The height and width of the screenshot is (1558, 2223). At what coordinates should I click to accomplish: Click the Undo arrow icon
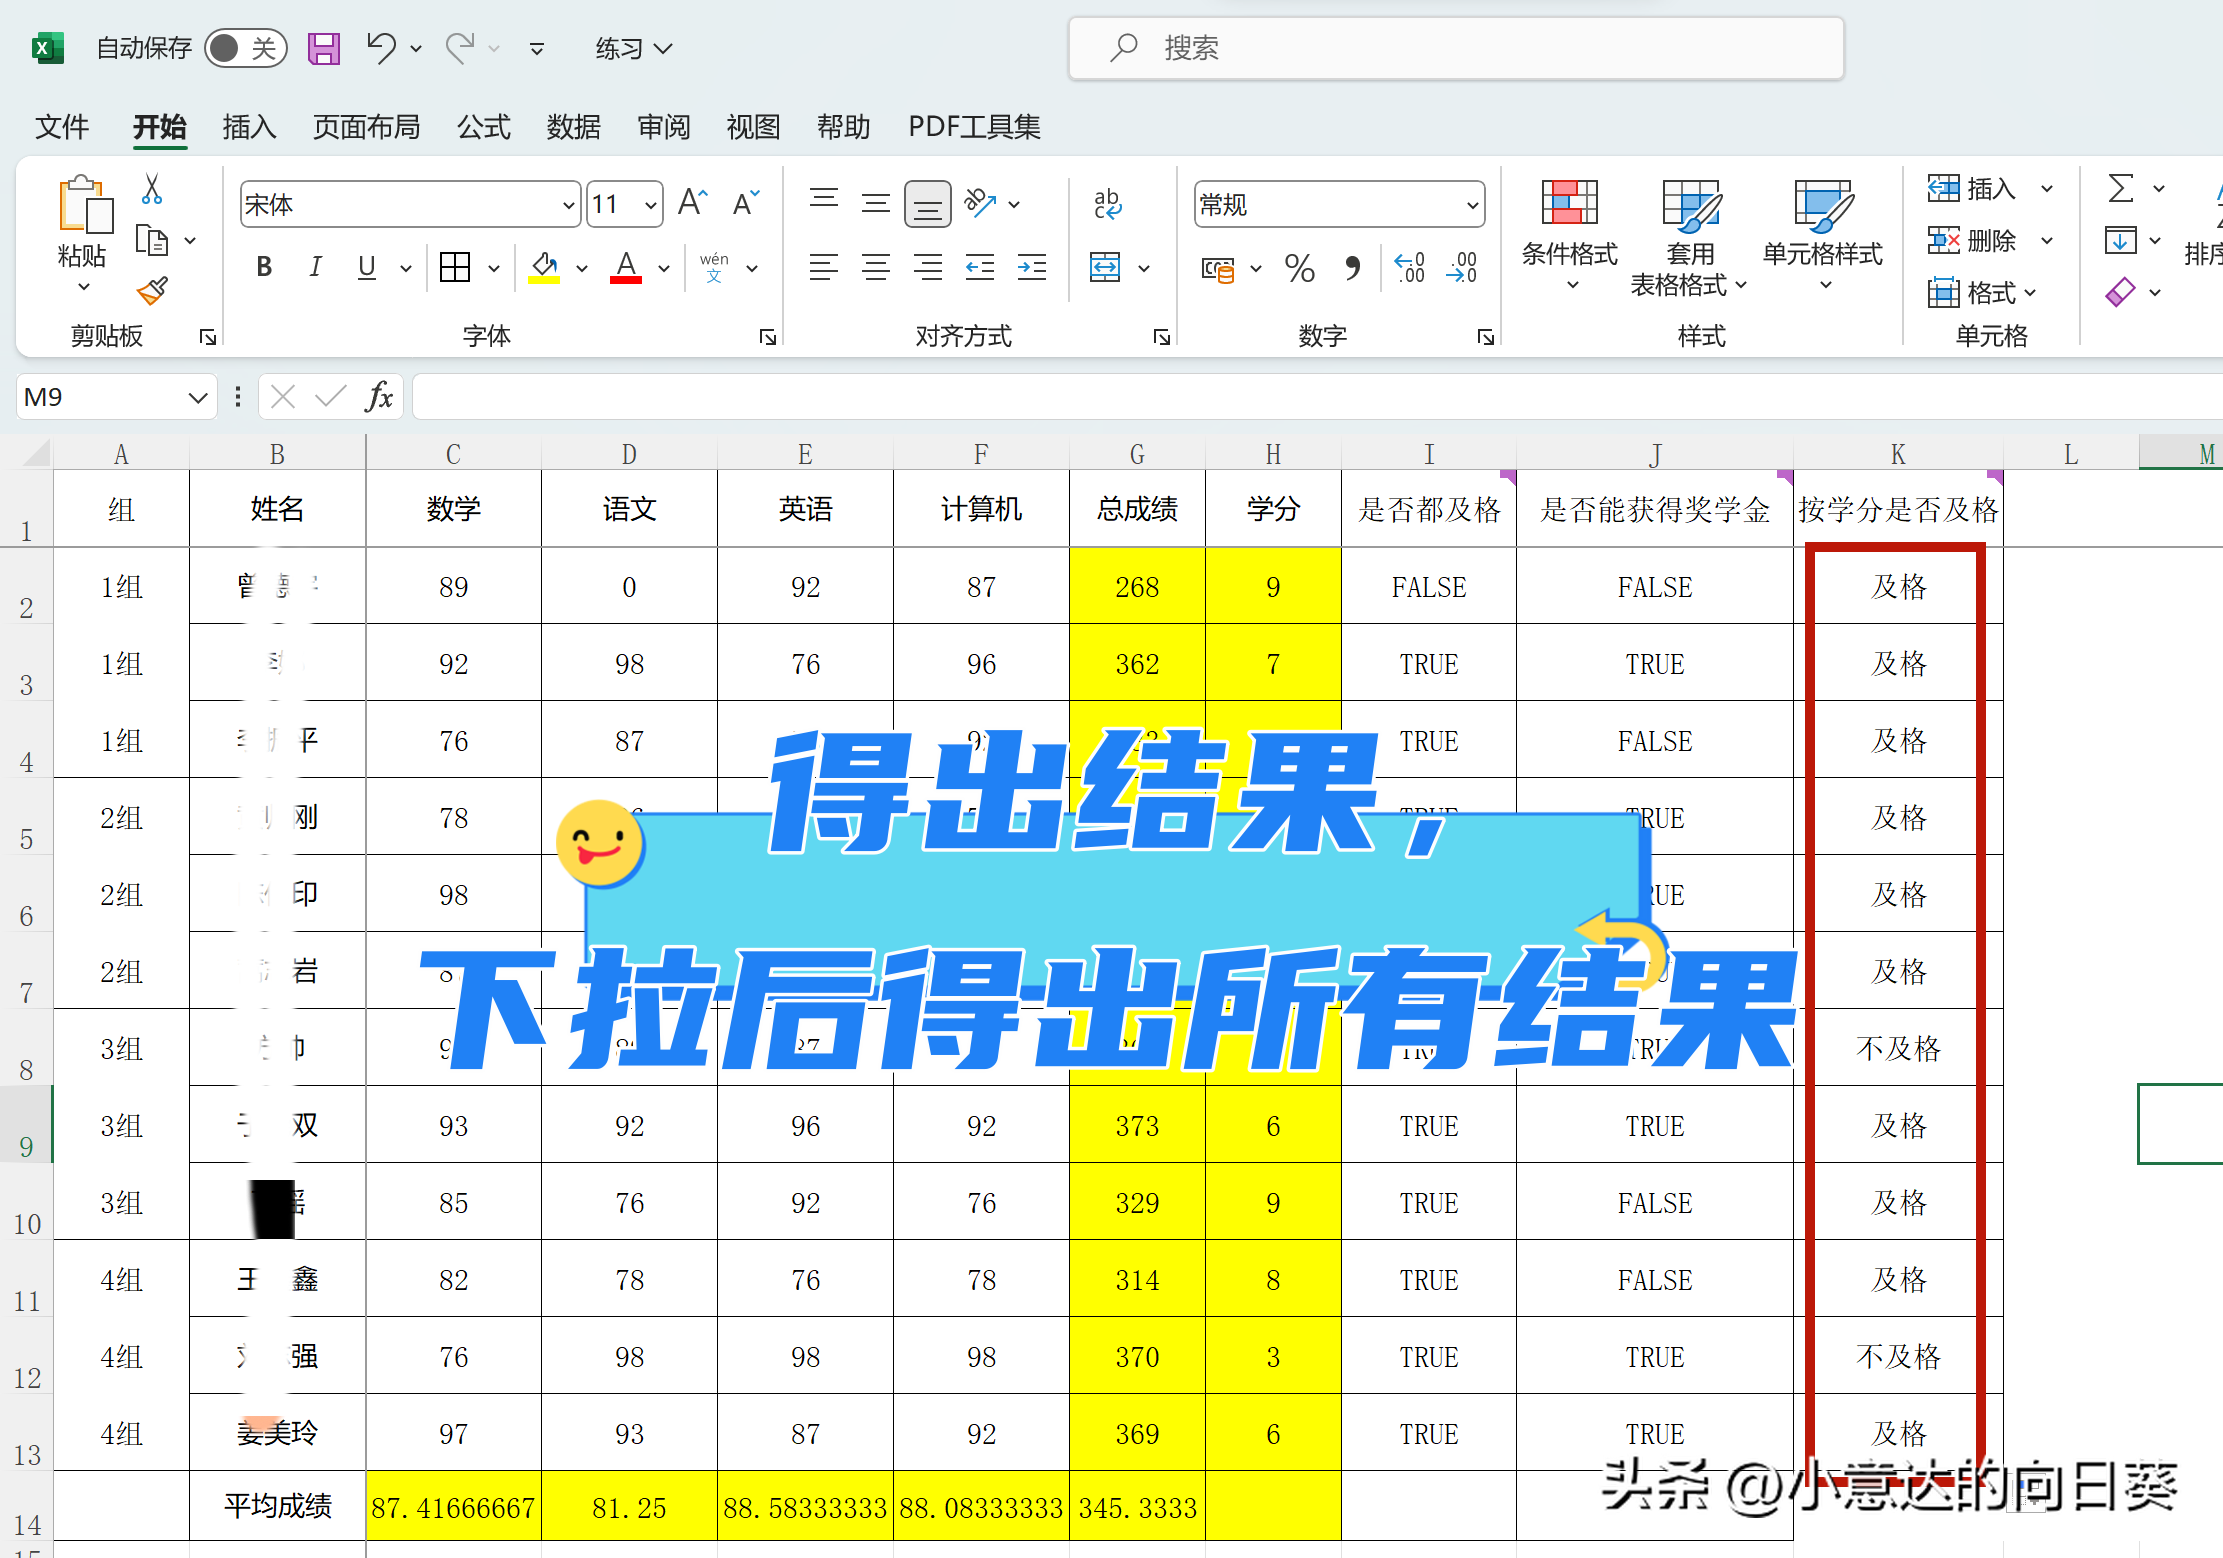(381, 47)
